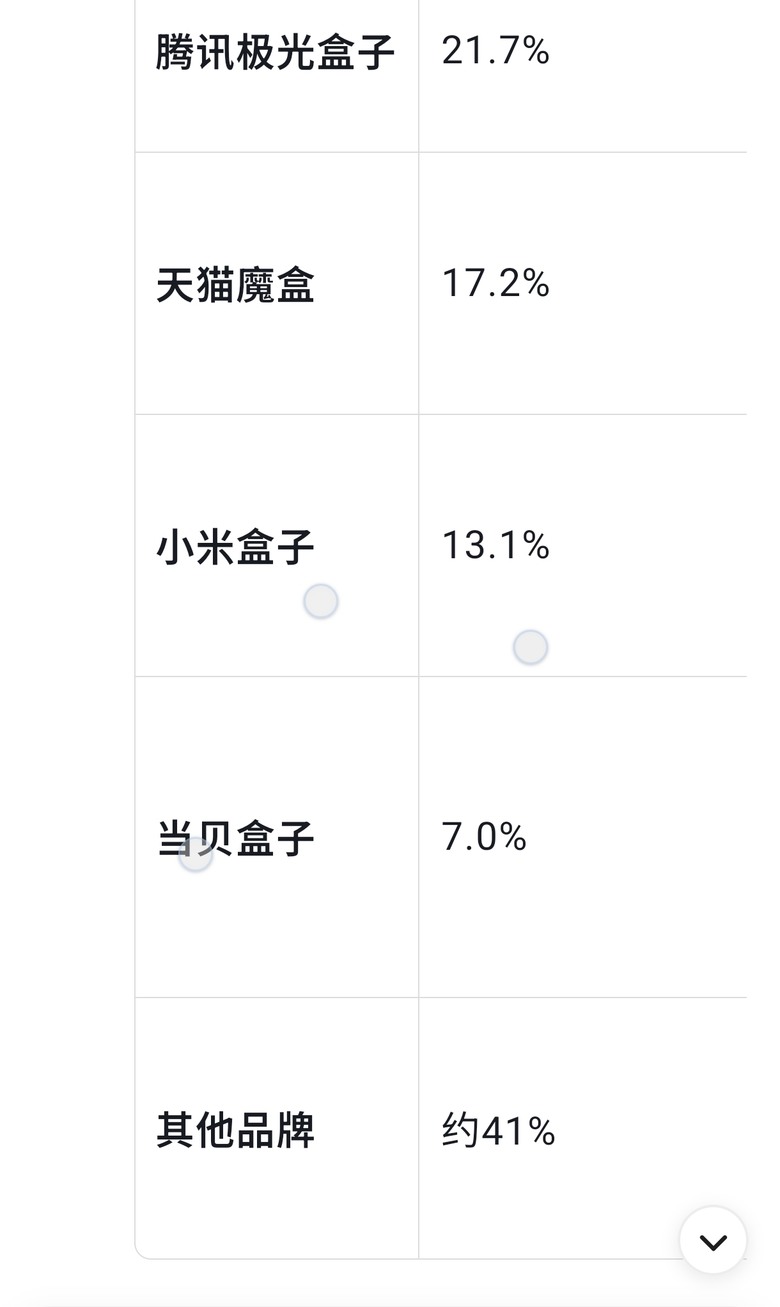
Task: Tap the 天猫魔盒 brand name
Action: (x=236, y=286)
